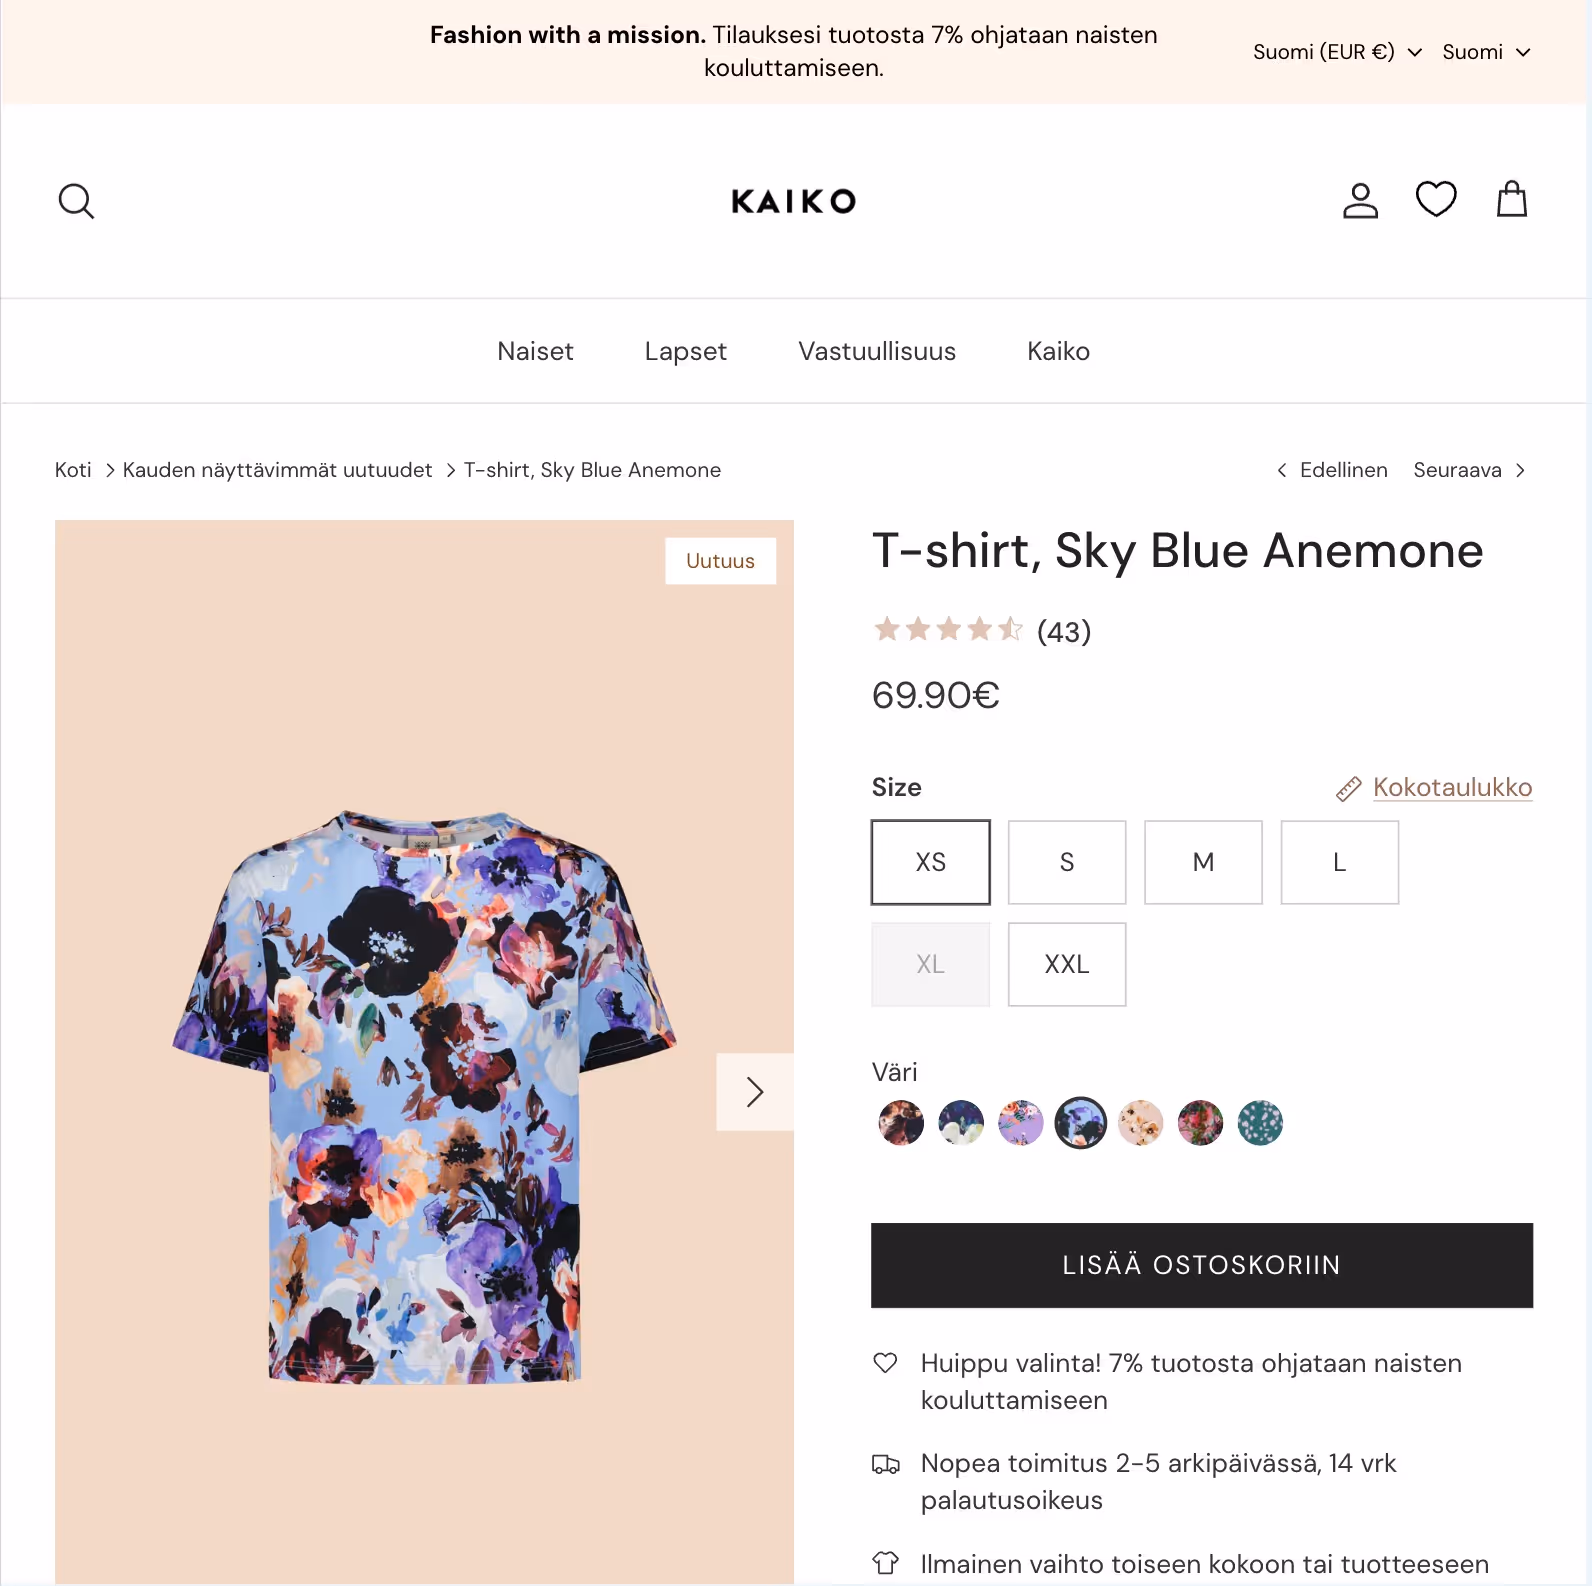This screenshot has height=1586, width=1592.
Task: Click the star rating reviews
Action: tap(982, 631)
